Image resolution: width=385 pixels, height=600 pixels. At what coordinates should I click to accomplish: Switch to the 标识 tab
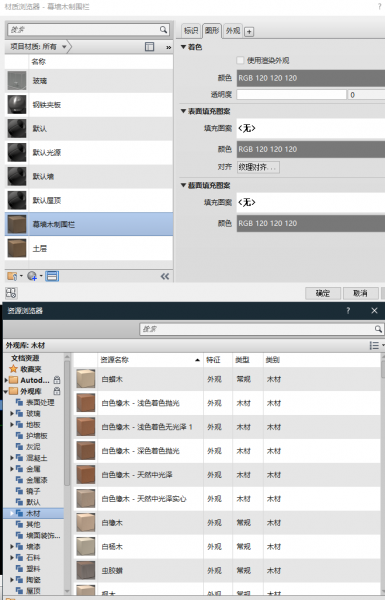point(191,31)
